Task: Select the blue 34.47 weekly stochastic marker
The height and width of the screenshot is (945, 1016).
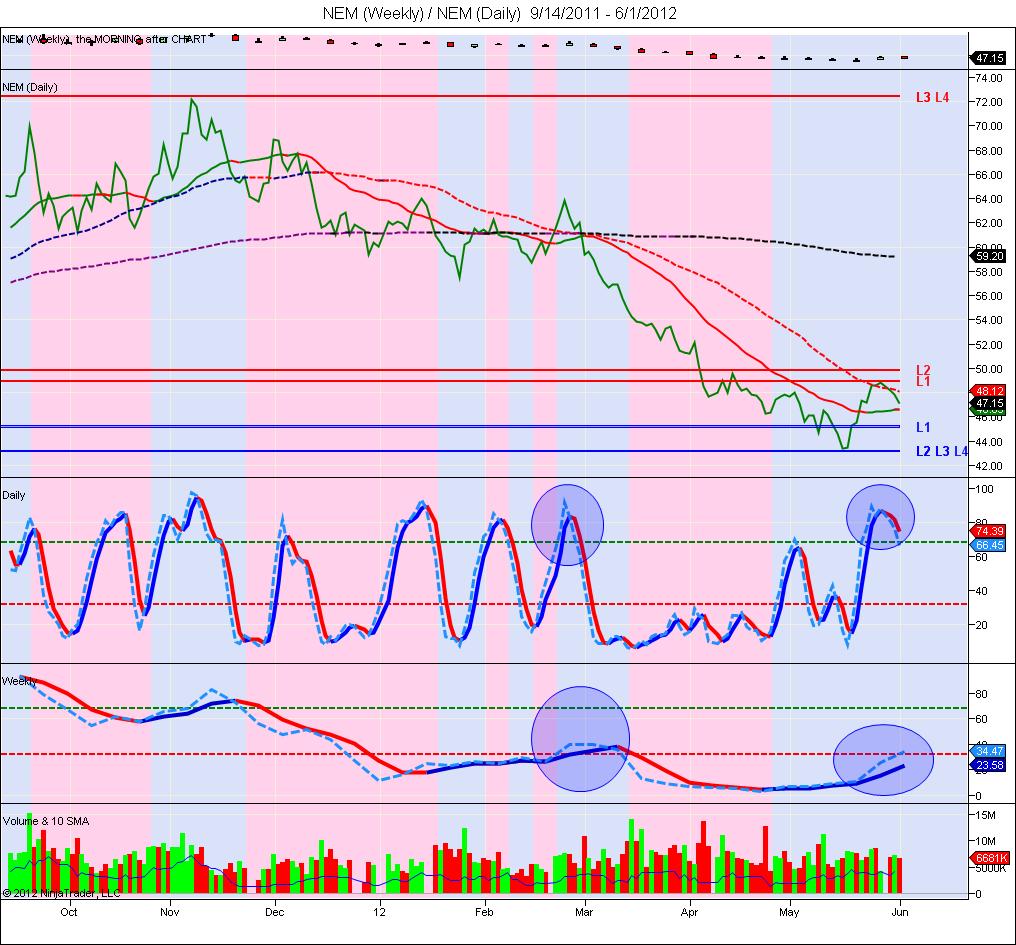Action: [x=989, y=751]
